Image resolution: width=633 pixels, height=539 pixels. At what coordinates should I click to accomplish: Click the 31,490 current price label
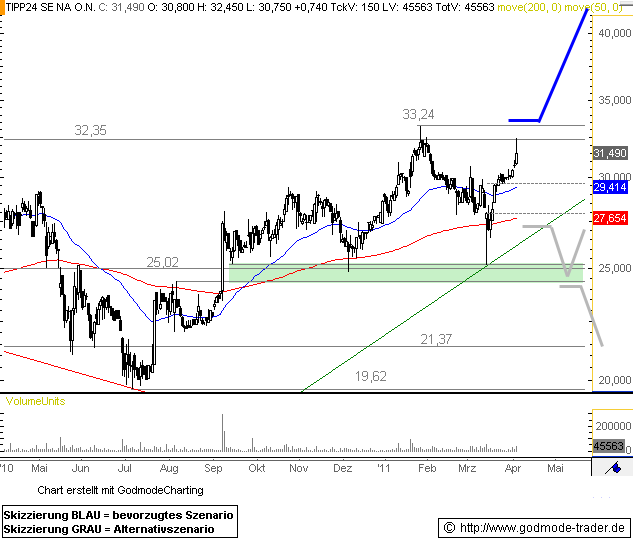pos(610,153)
